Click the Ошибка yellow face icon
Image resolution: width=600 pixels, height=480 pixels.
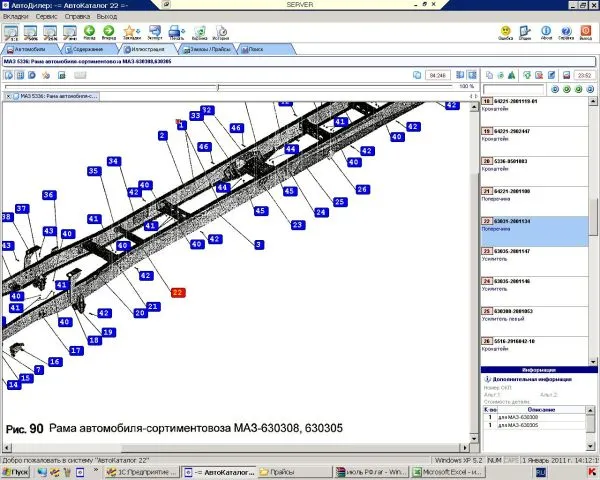505,33
